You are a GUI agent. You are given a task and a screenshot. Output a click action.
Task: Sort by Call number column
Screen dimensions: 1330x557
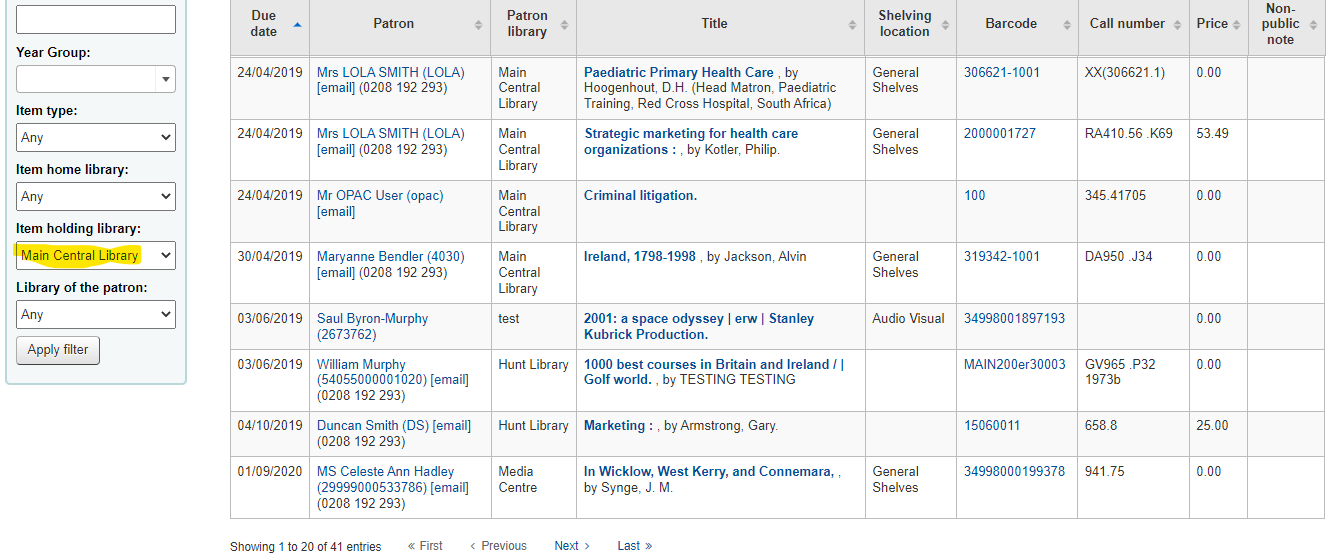pos(1133,24)
